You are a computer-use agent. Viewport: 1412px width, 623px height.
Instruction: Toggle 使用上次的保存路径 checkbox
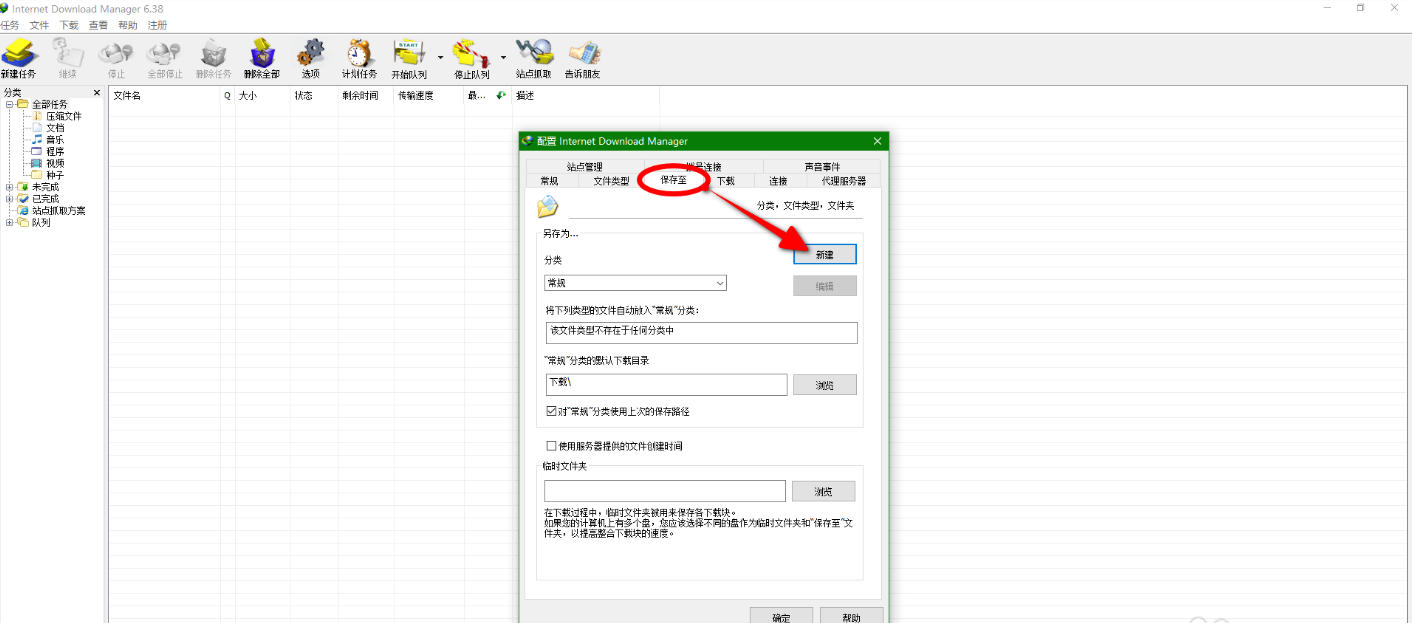[x=552, y=411]
